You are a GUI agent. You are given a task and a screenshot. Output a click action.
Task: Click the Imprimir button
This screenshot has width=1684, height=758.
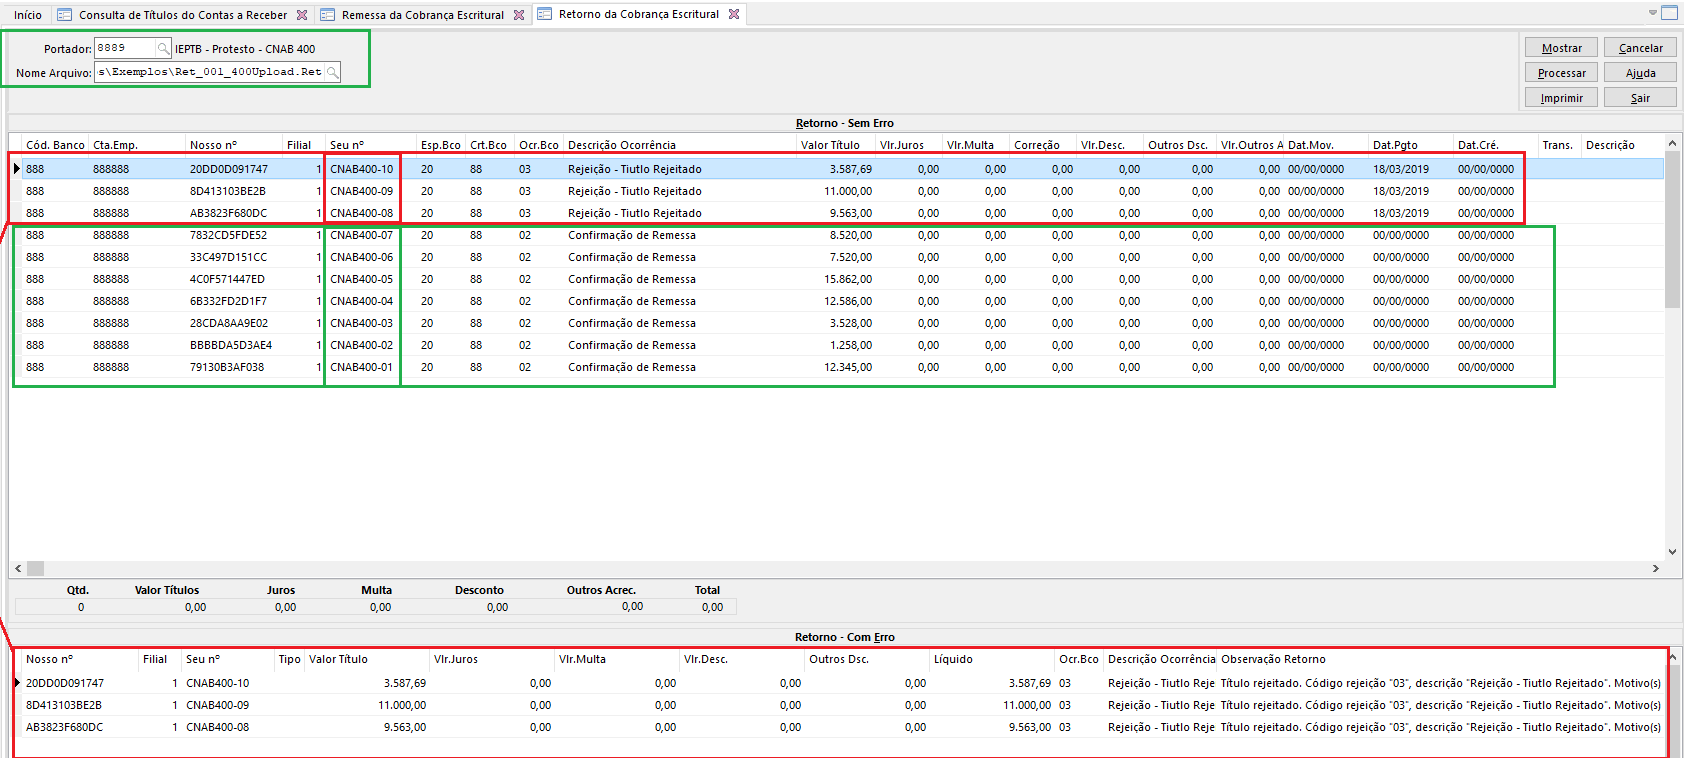click(x=1561, y=98)
